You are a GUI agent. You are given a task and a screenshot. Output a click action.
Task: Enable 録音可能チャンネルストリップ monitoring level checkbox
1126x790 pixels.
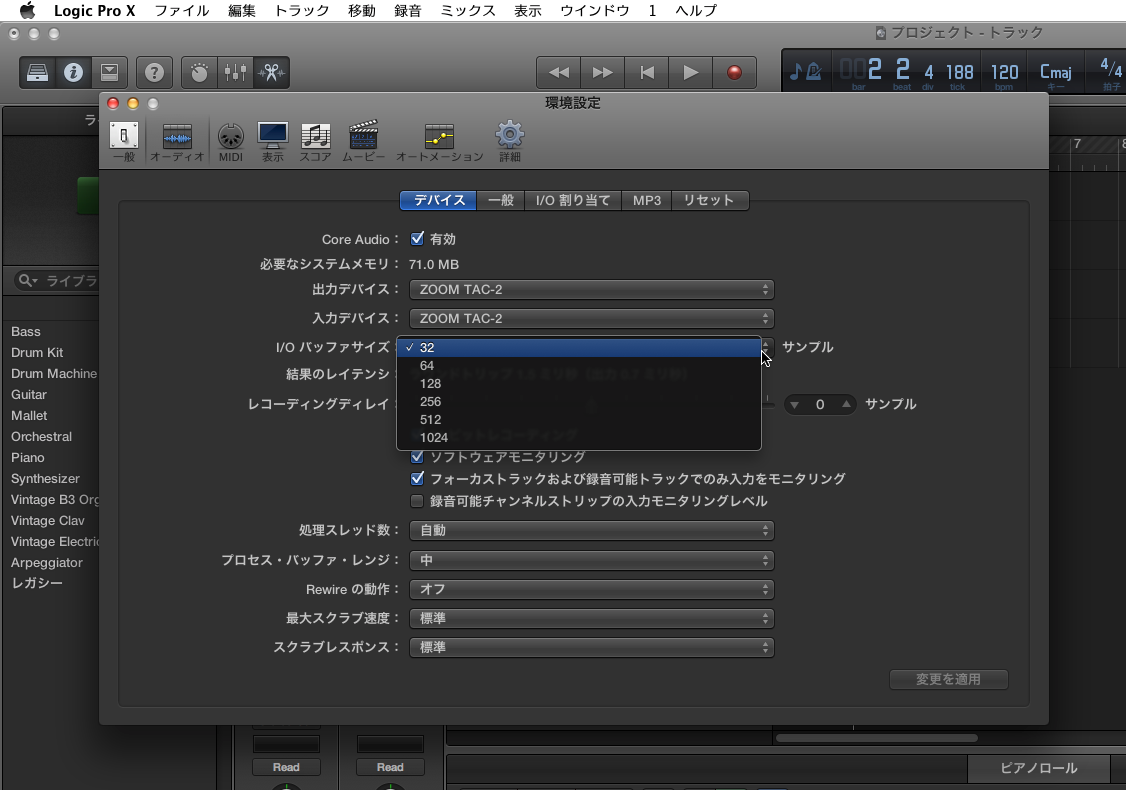(x=417, y=501)
